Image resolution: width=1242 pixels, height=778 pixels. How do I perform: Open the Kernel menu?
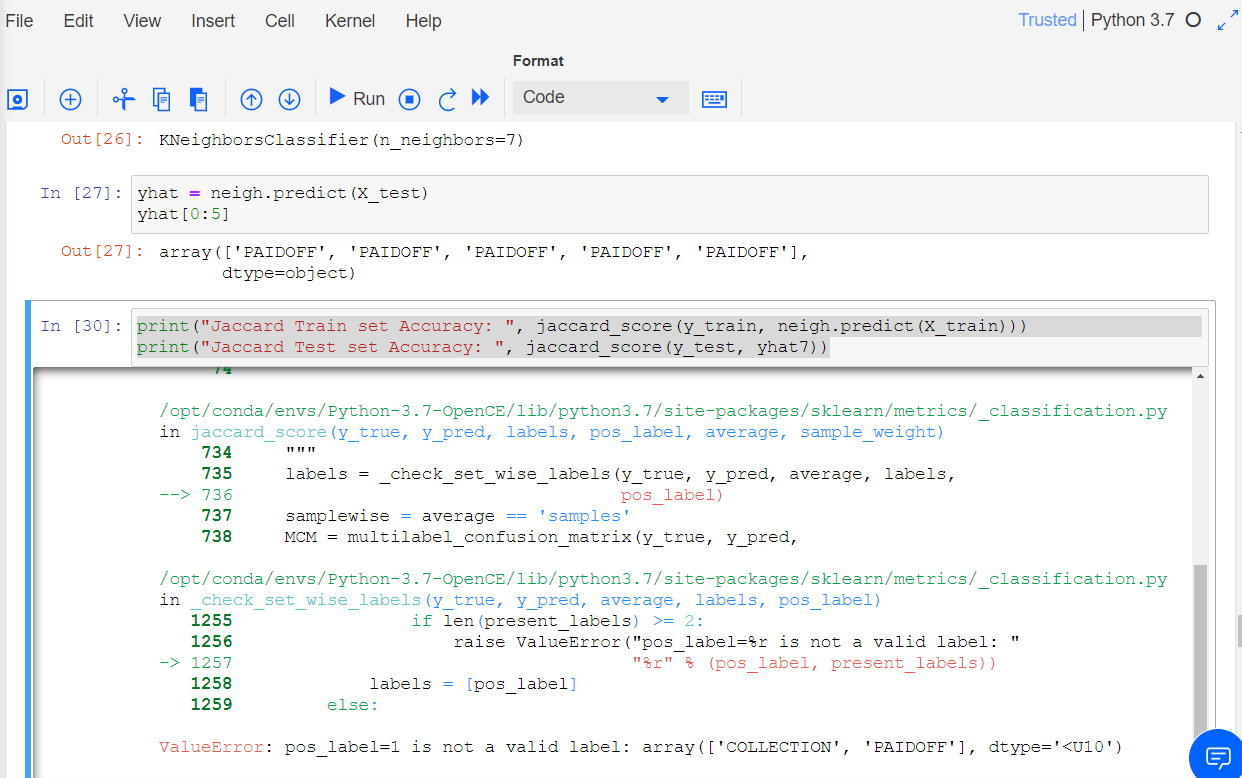tap(349, 20)
